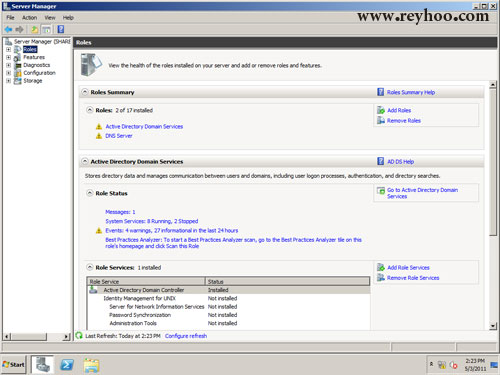Click Events warnings and informational link
Image resolution: width=500 pixels, height=375 pixels.
tap(172, 231)
